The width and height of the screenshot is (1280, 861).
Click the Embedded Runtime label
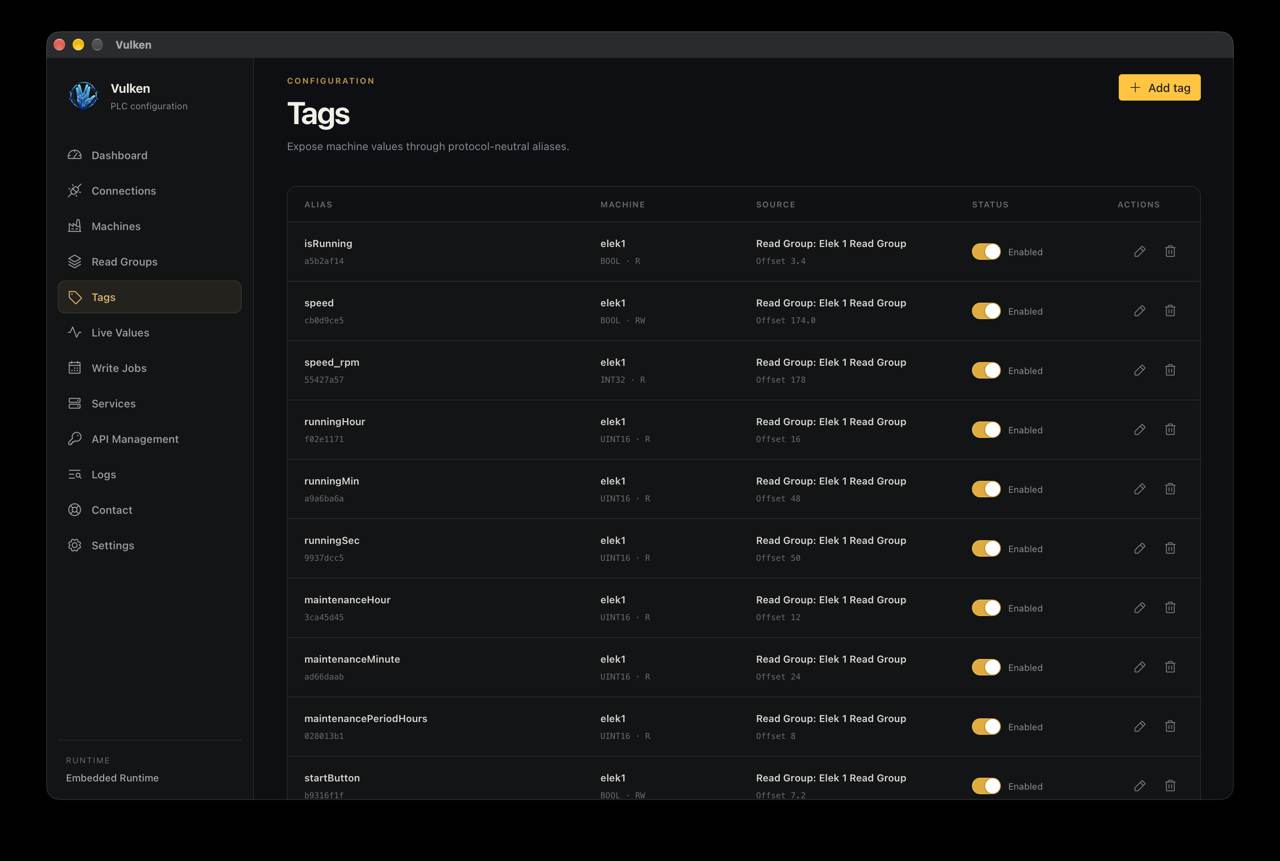click(x=112, y=778)
